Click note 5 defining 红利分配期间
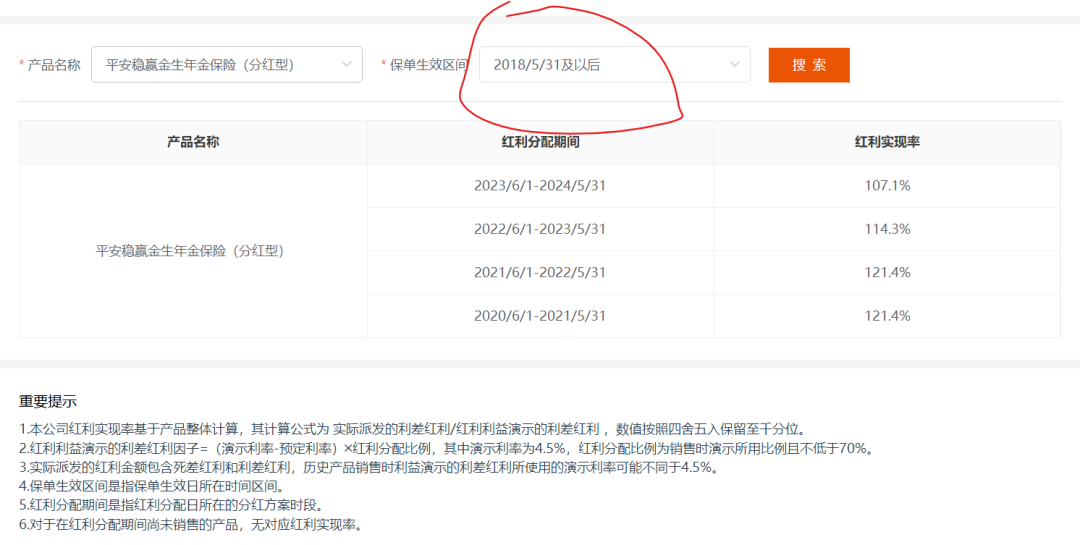The image size is (1080, 545). point(171,505)
